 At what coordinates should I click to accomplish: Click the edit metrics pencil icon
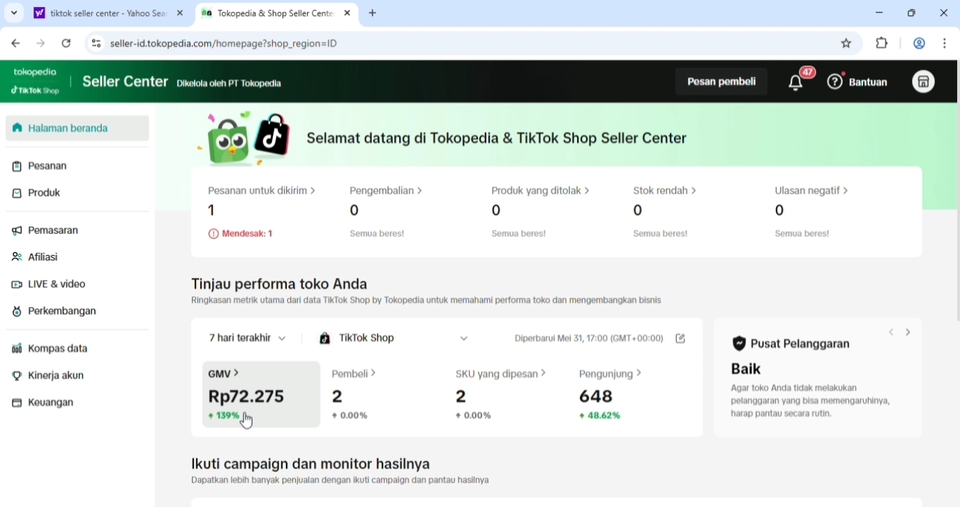tap(680, 338)
